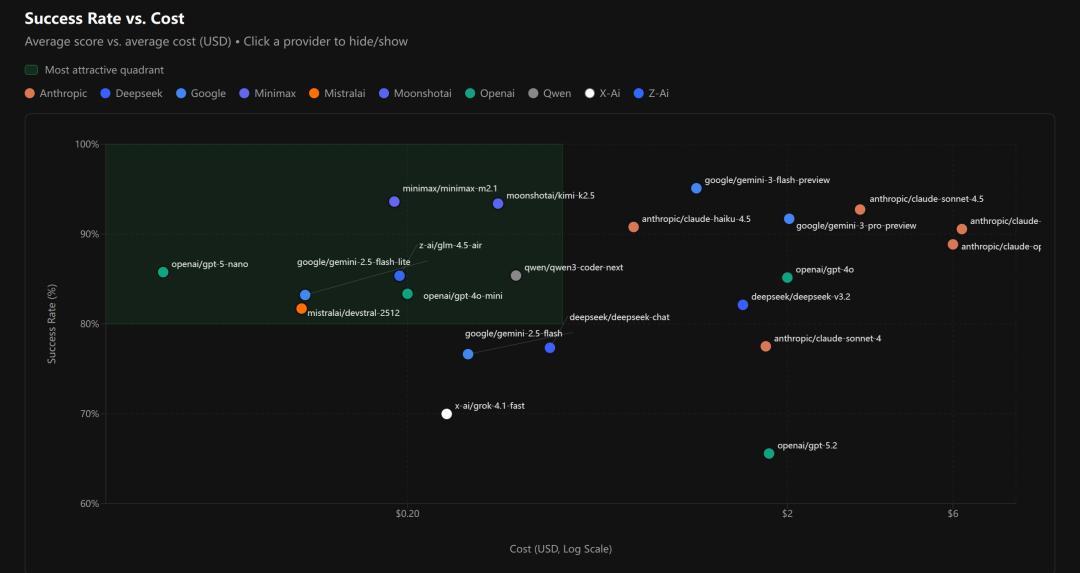Click the Most attractive quadrant green swatch
This screenshot has width=1080, height=573.
point(32,70)
